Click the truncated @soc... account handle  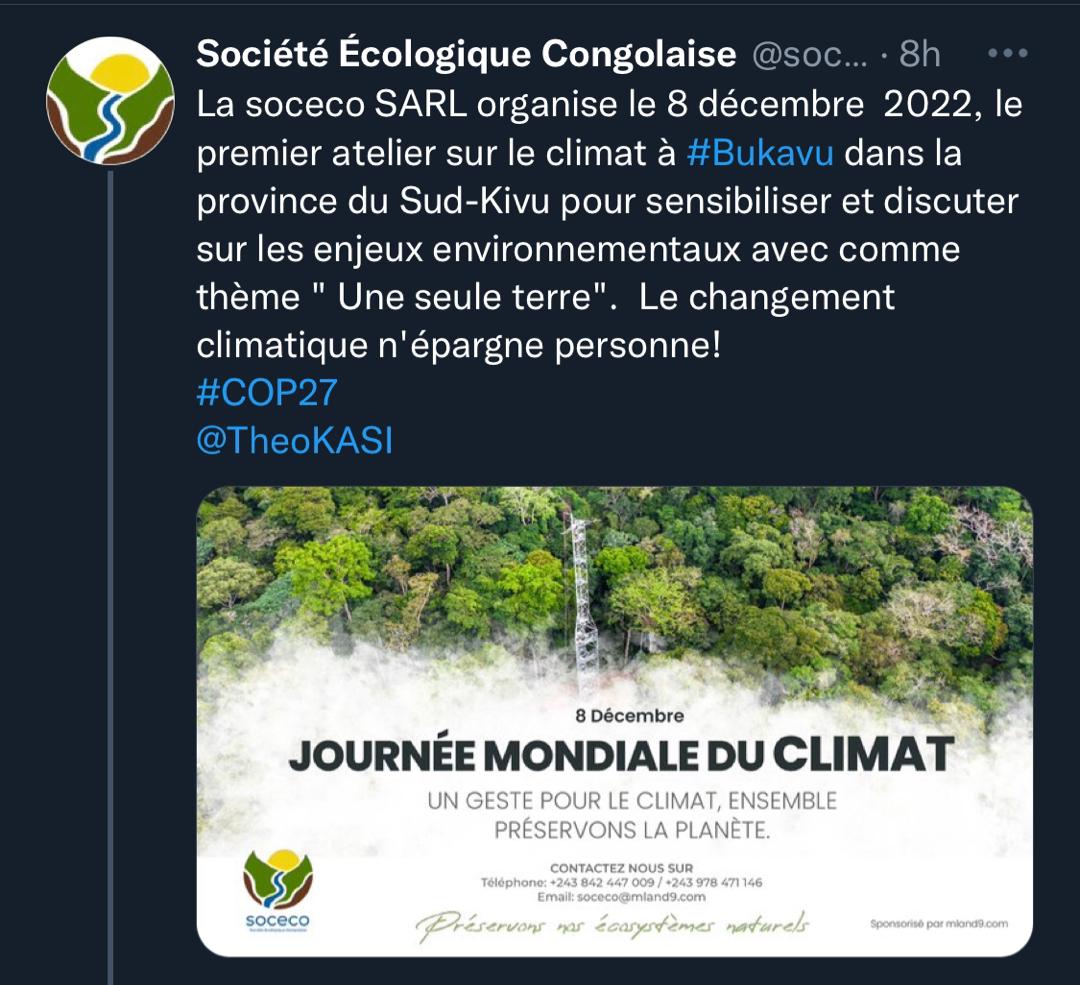(809, 55)
